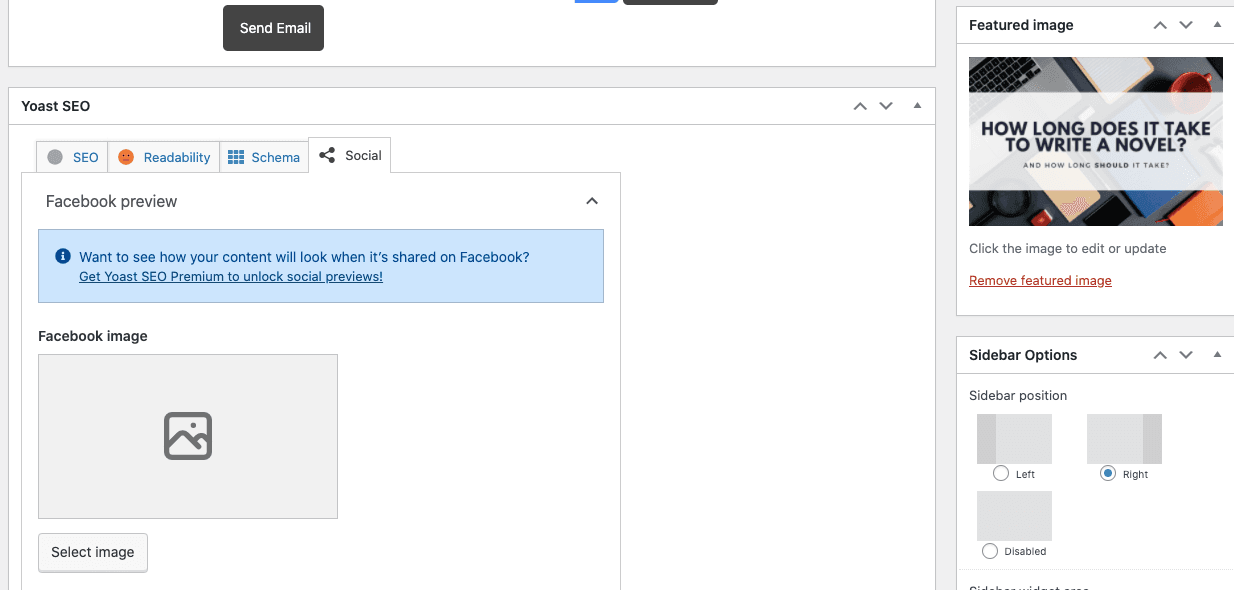Image resolution: width=1234 pixels, height=590 pixels.
Task: Open the Schema tab
Action: pyautogui.click(x=264, y=157)
